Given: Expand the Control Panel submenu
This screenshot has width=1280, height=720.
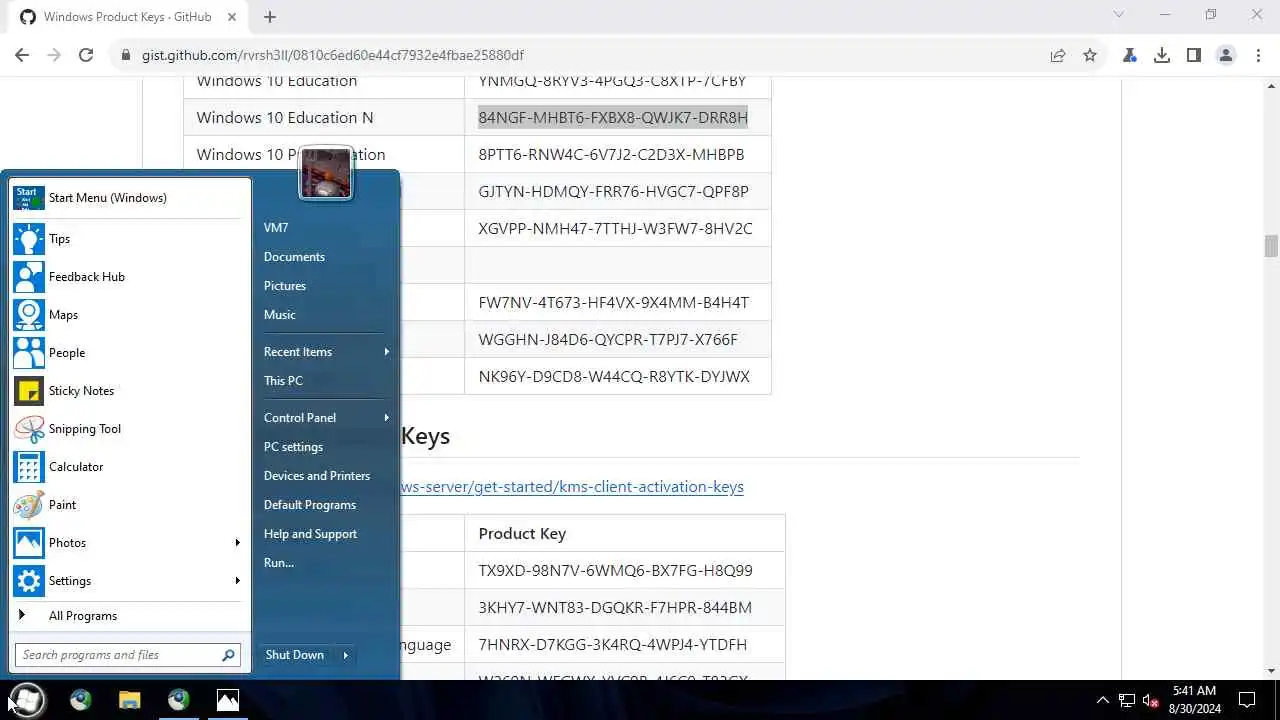Looking at the screenshot, I should (x=386, y=418).
